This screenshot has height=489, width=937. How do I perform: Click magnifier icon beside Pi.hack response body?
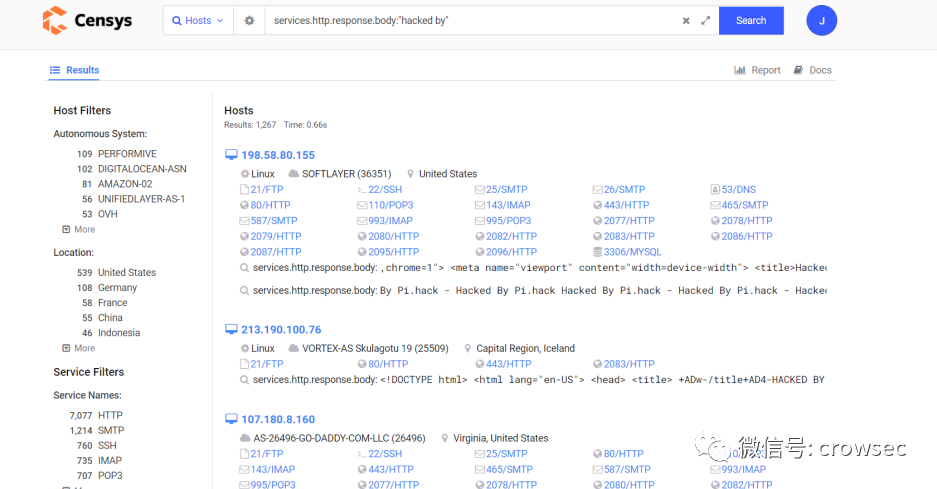coord(244,291)
